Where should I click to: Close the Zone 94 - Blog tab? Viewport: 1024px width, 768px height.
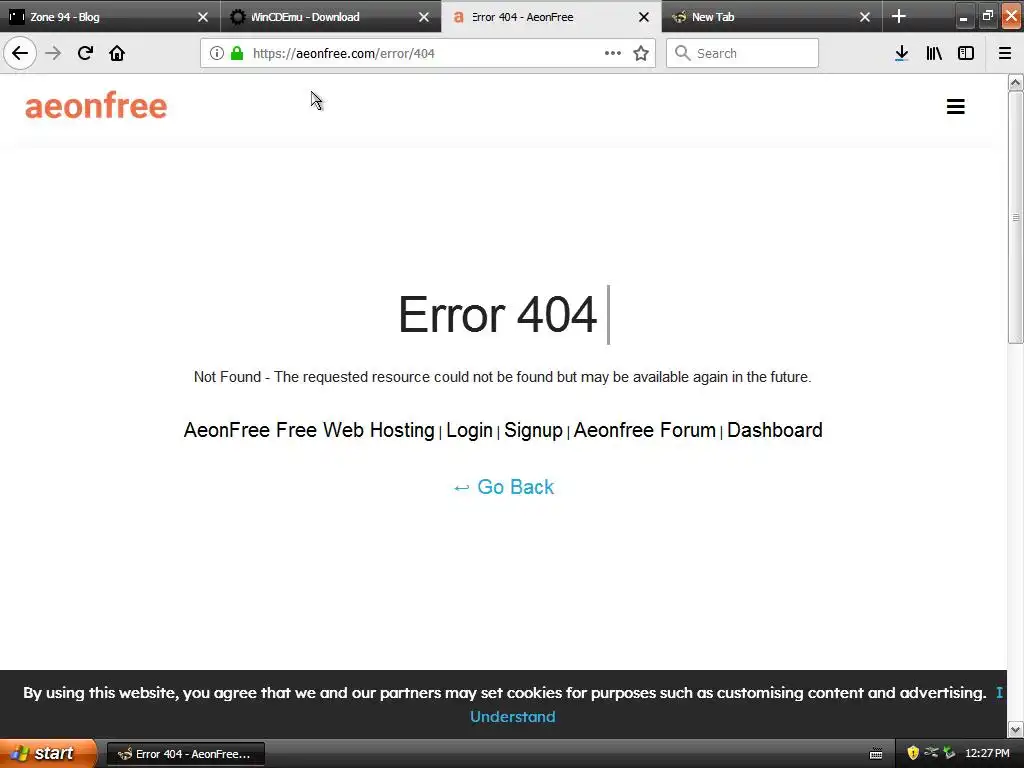[x=203, y=17]
